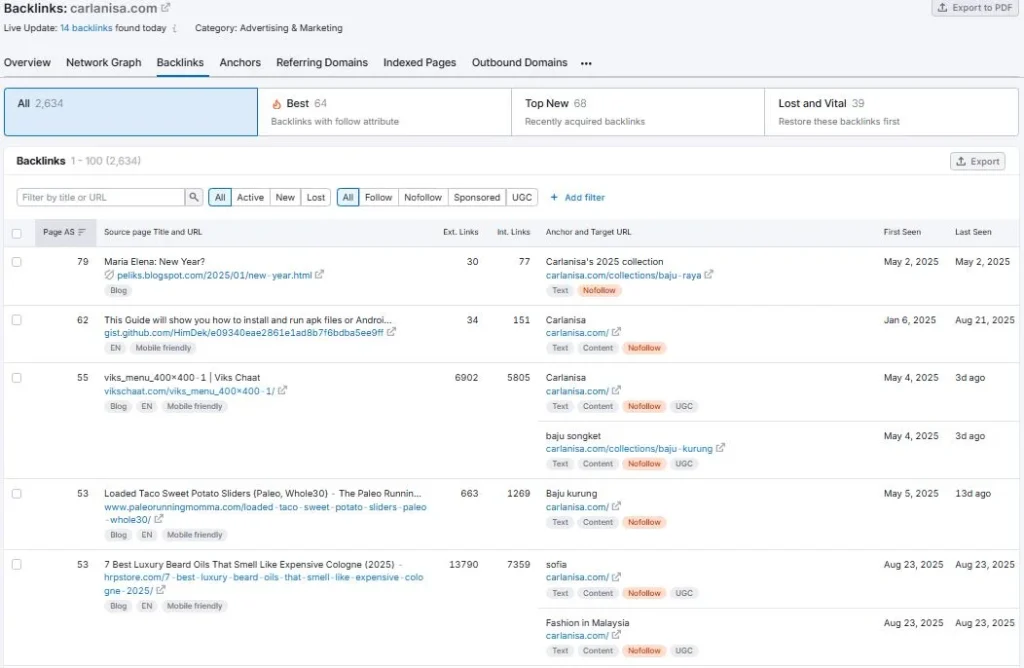Open external link icon for gist.github.com URL

click(x=391, y=332)
